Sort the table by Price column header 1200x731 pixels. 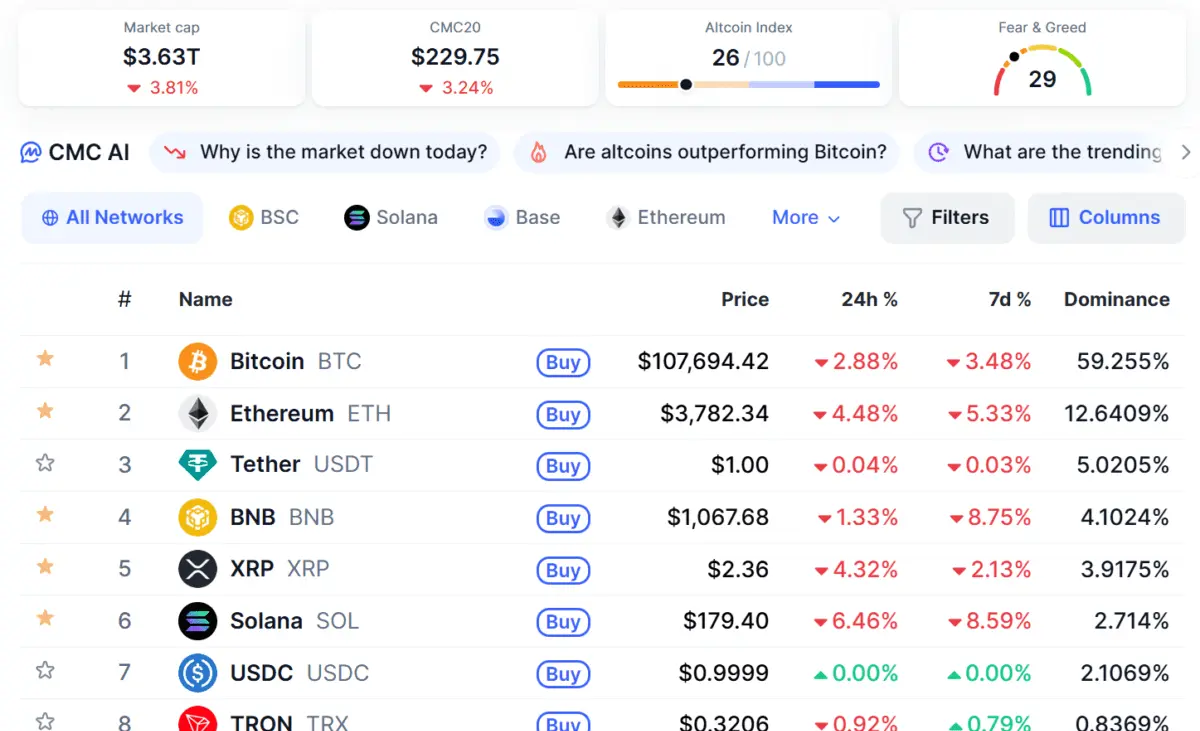744,299
